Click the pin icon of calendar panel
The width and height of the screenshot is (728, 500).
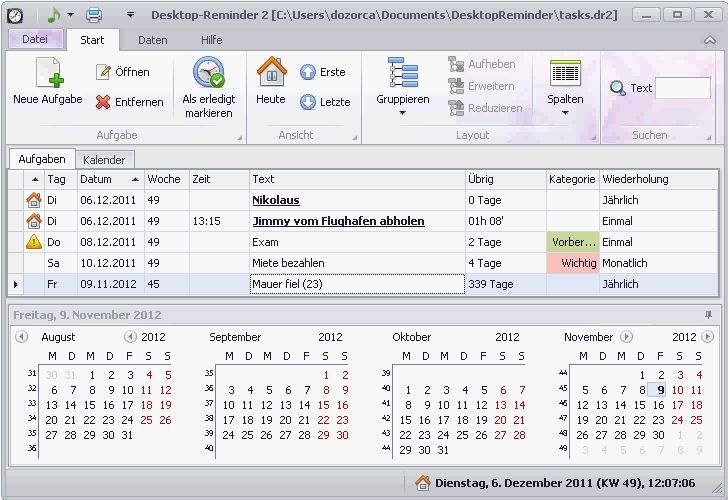[x=708, y=315]
